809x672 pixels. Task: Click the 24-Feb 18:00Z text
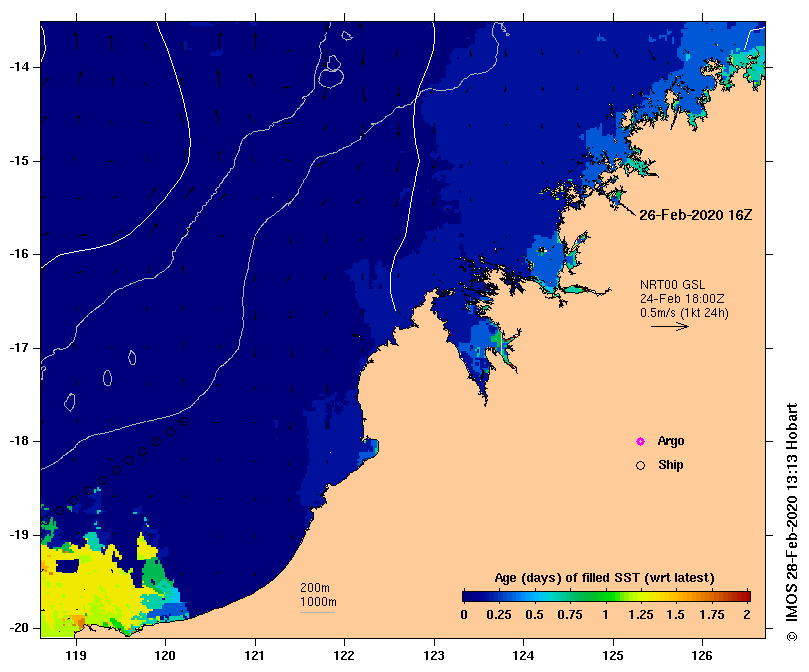click(682, 299)
